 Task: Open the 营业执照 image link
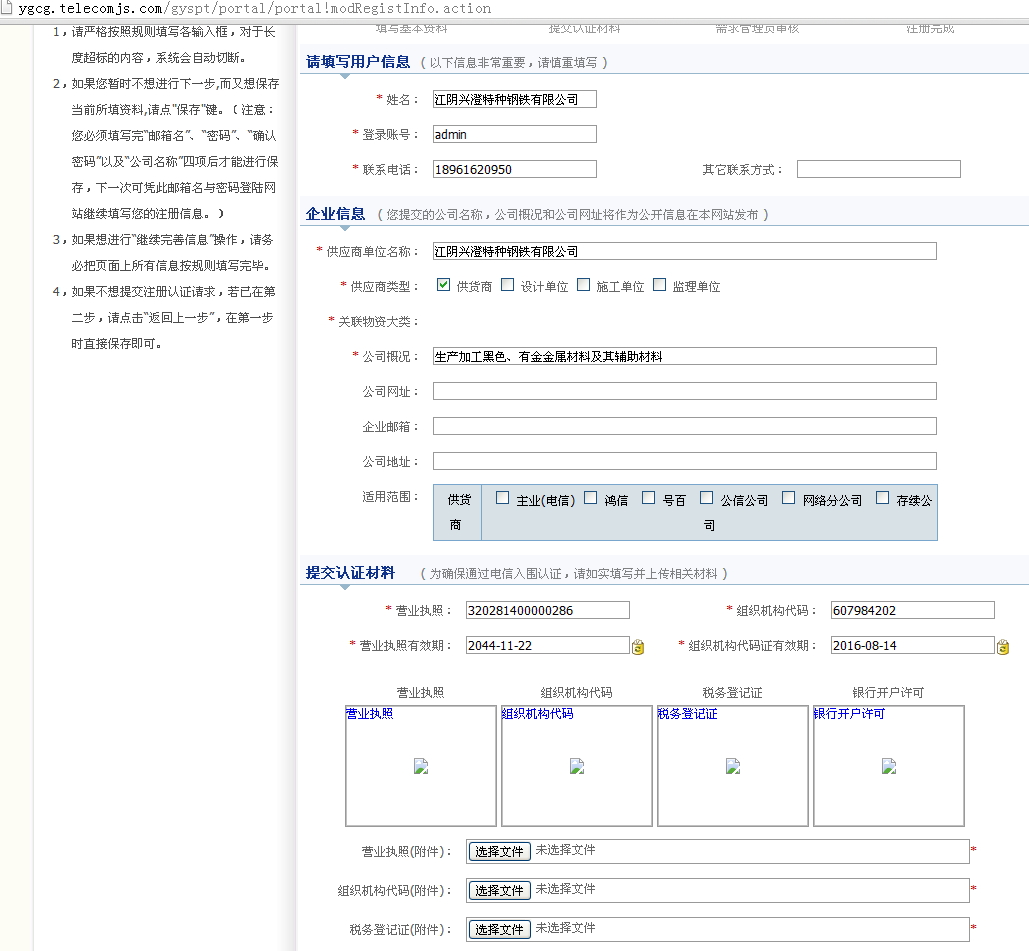[369, 713]
